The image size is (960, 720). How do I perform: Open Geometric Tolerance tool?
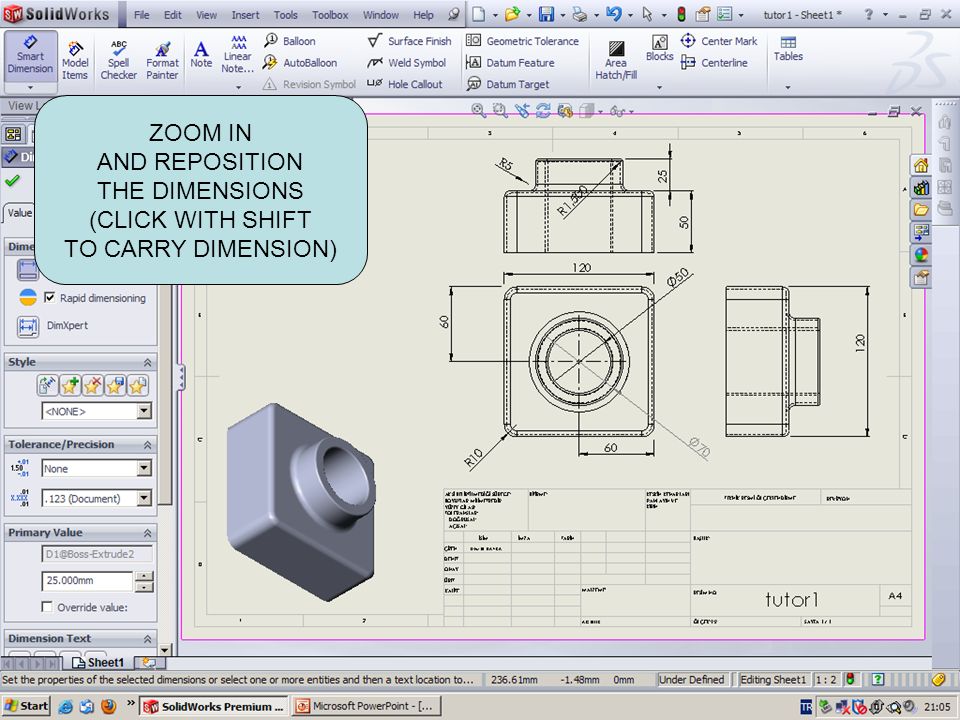coord(522,41)
